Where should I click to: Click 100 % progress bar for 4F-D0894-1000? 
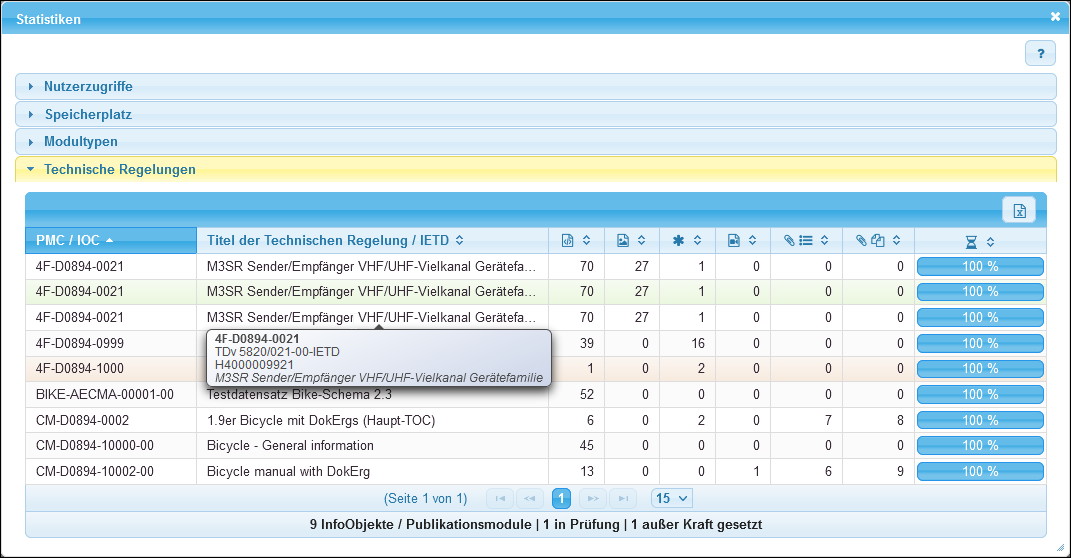pyautogui.click(x=980, y=369)
